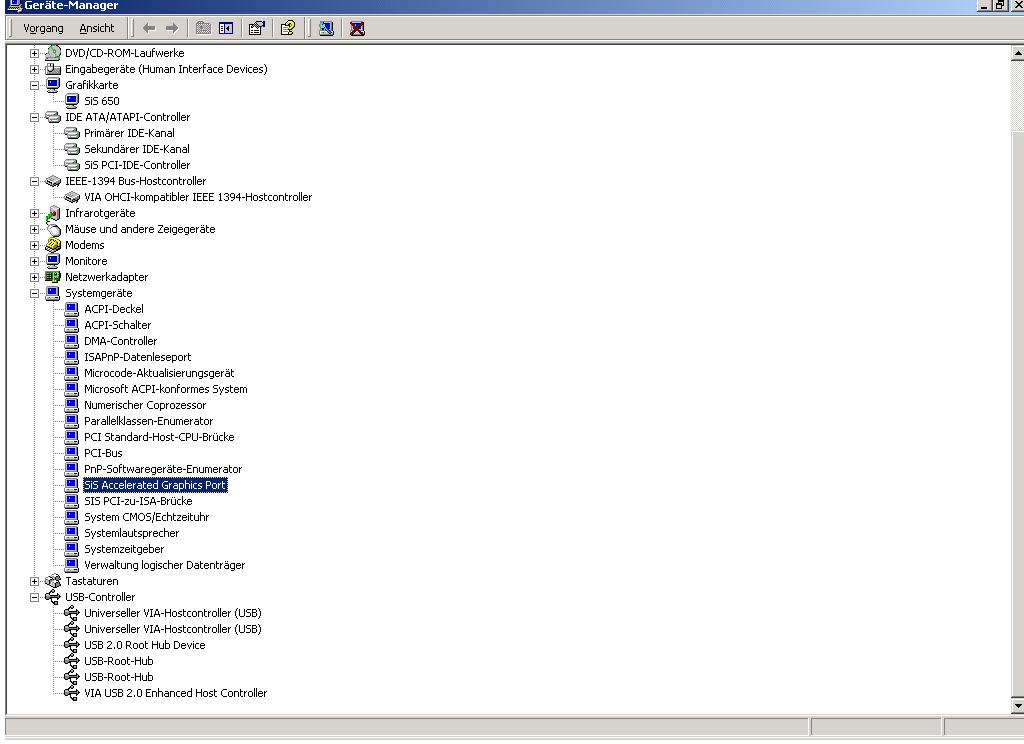Expand the Tastaturen node

point(35,581)
